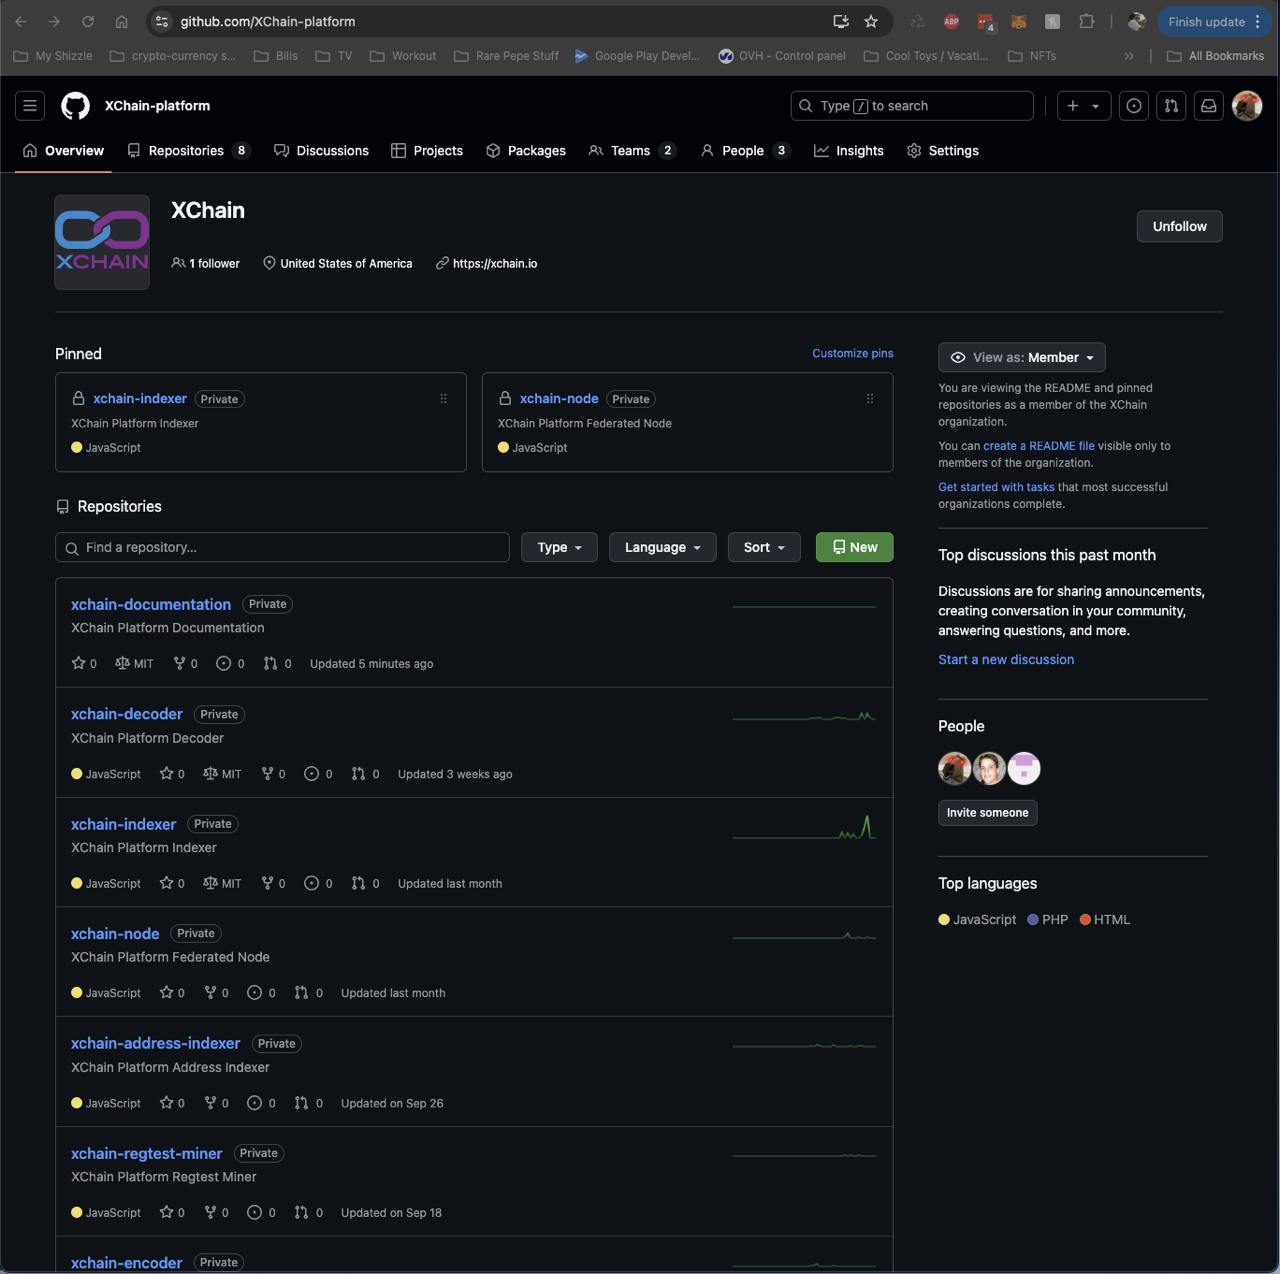
Task: Open the People tab
Action: tap(745, 150)
